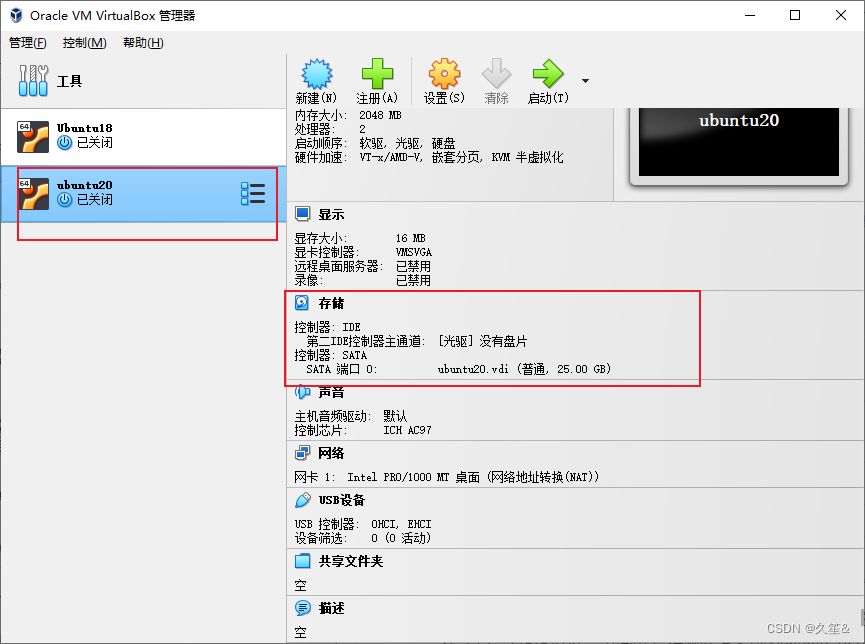Open the USB设备 section heading

[341, 500]
